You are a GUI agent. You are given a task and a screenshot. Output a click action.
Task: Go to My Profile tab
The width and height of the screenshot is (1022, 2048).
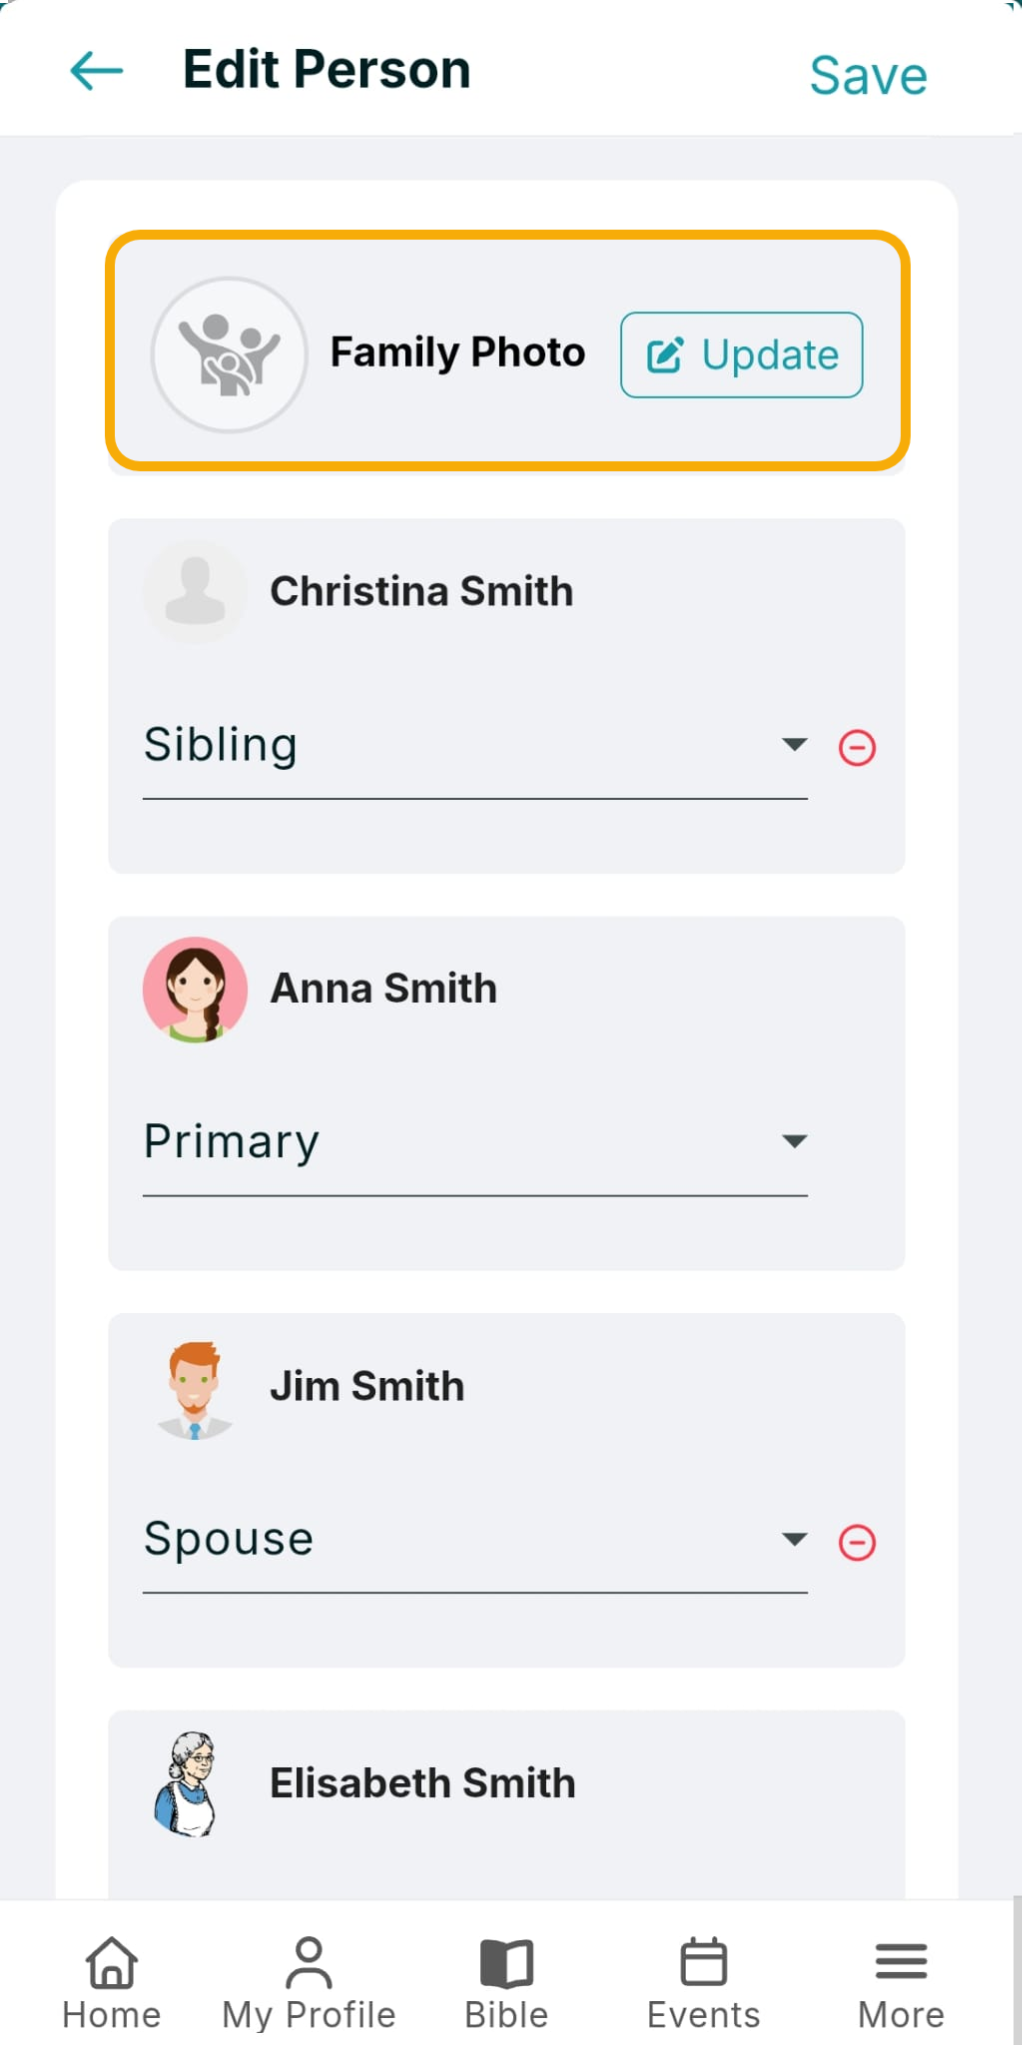309,1984
